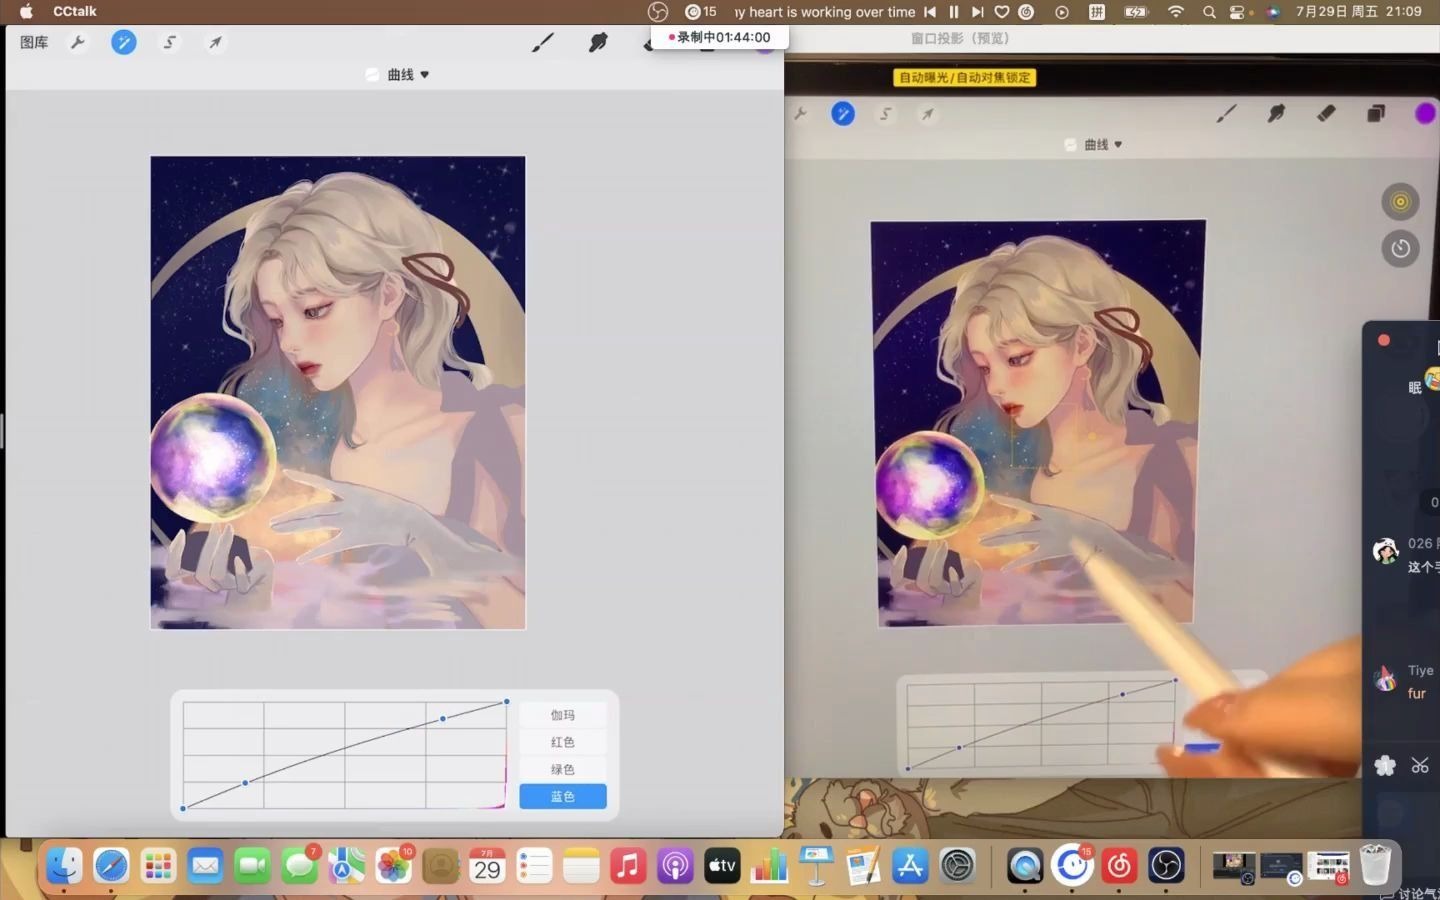Click the Eraser tool in preview window
The image size is (1440, 900).
pos(1326,114)
